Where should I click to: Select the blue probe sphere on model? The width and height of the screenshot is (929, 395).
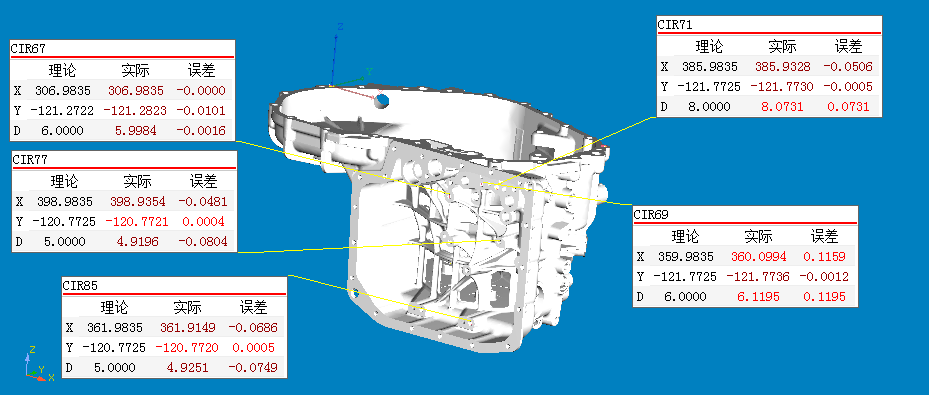(x=383, y=101)
